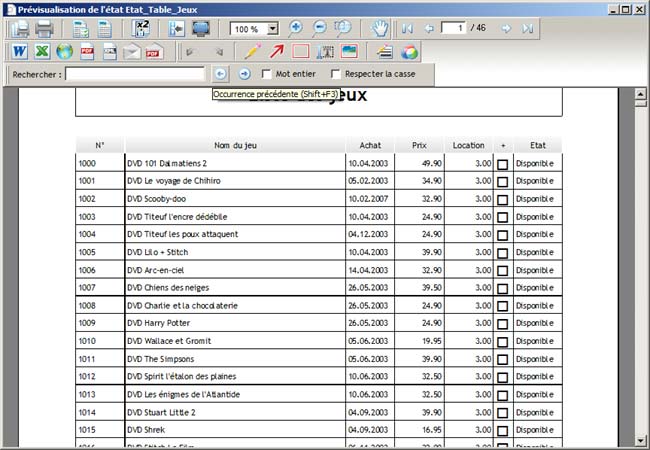Click number 1006 in N° column
650x450 pixels.
click(87, 270)
